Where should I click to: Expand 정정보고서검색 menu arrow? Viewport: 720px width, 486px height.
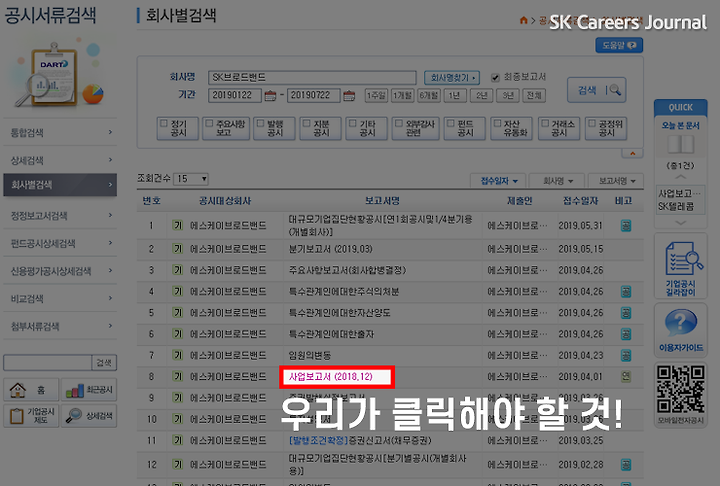click(x=110, y=215)
